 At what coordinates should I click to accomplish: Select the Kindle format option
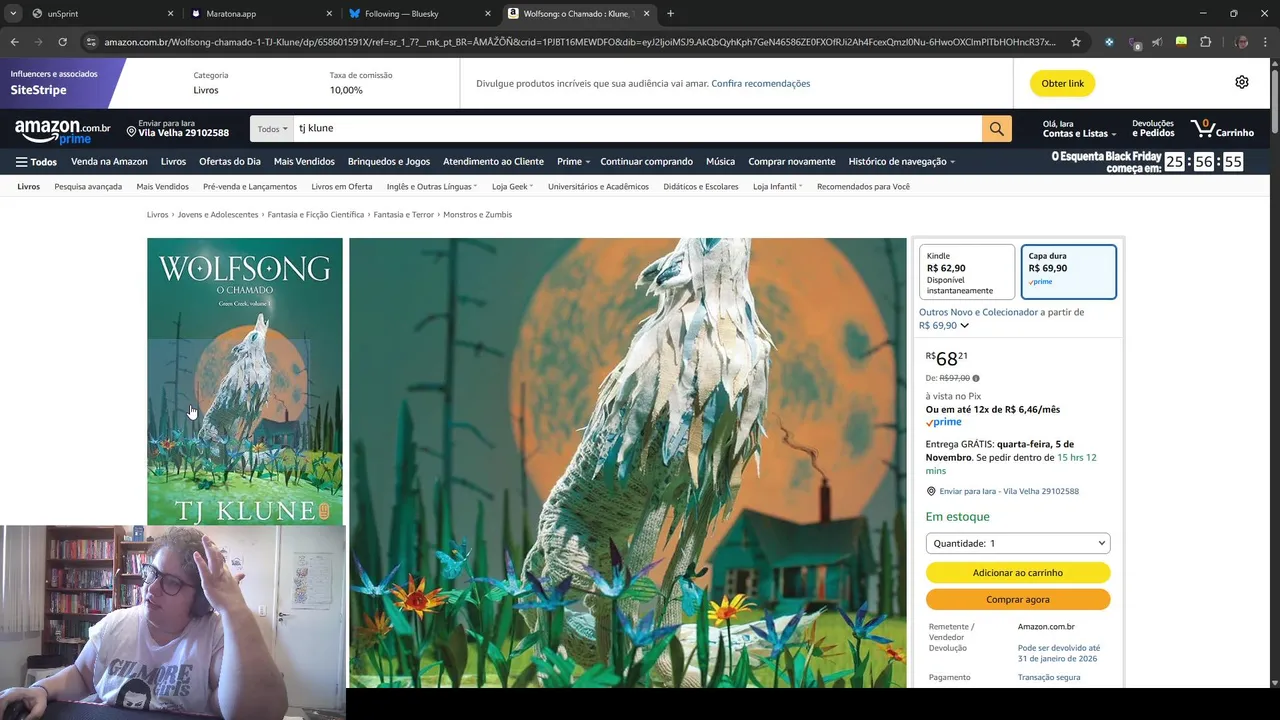pyautogui.click(x=967, y=272)
